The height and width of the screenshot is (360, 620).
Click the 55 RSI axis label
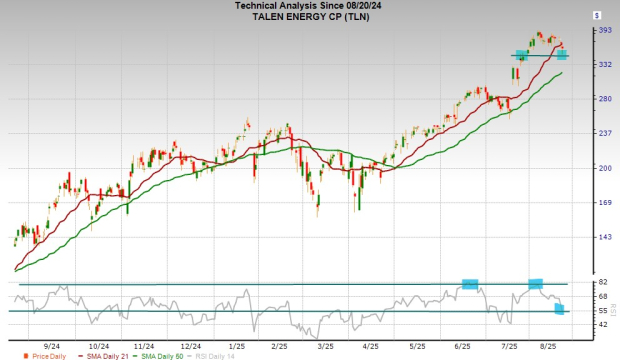pos(603,311)
